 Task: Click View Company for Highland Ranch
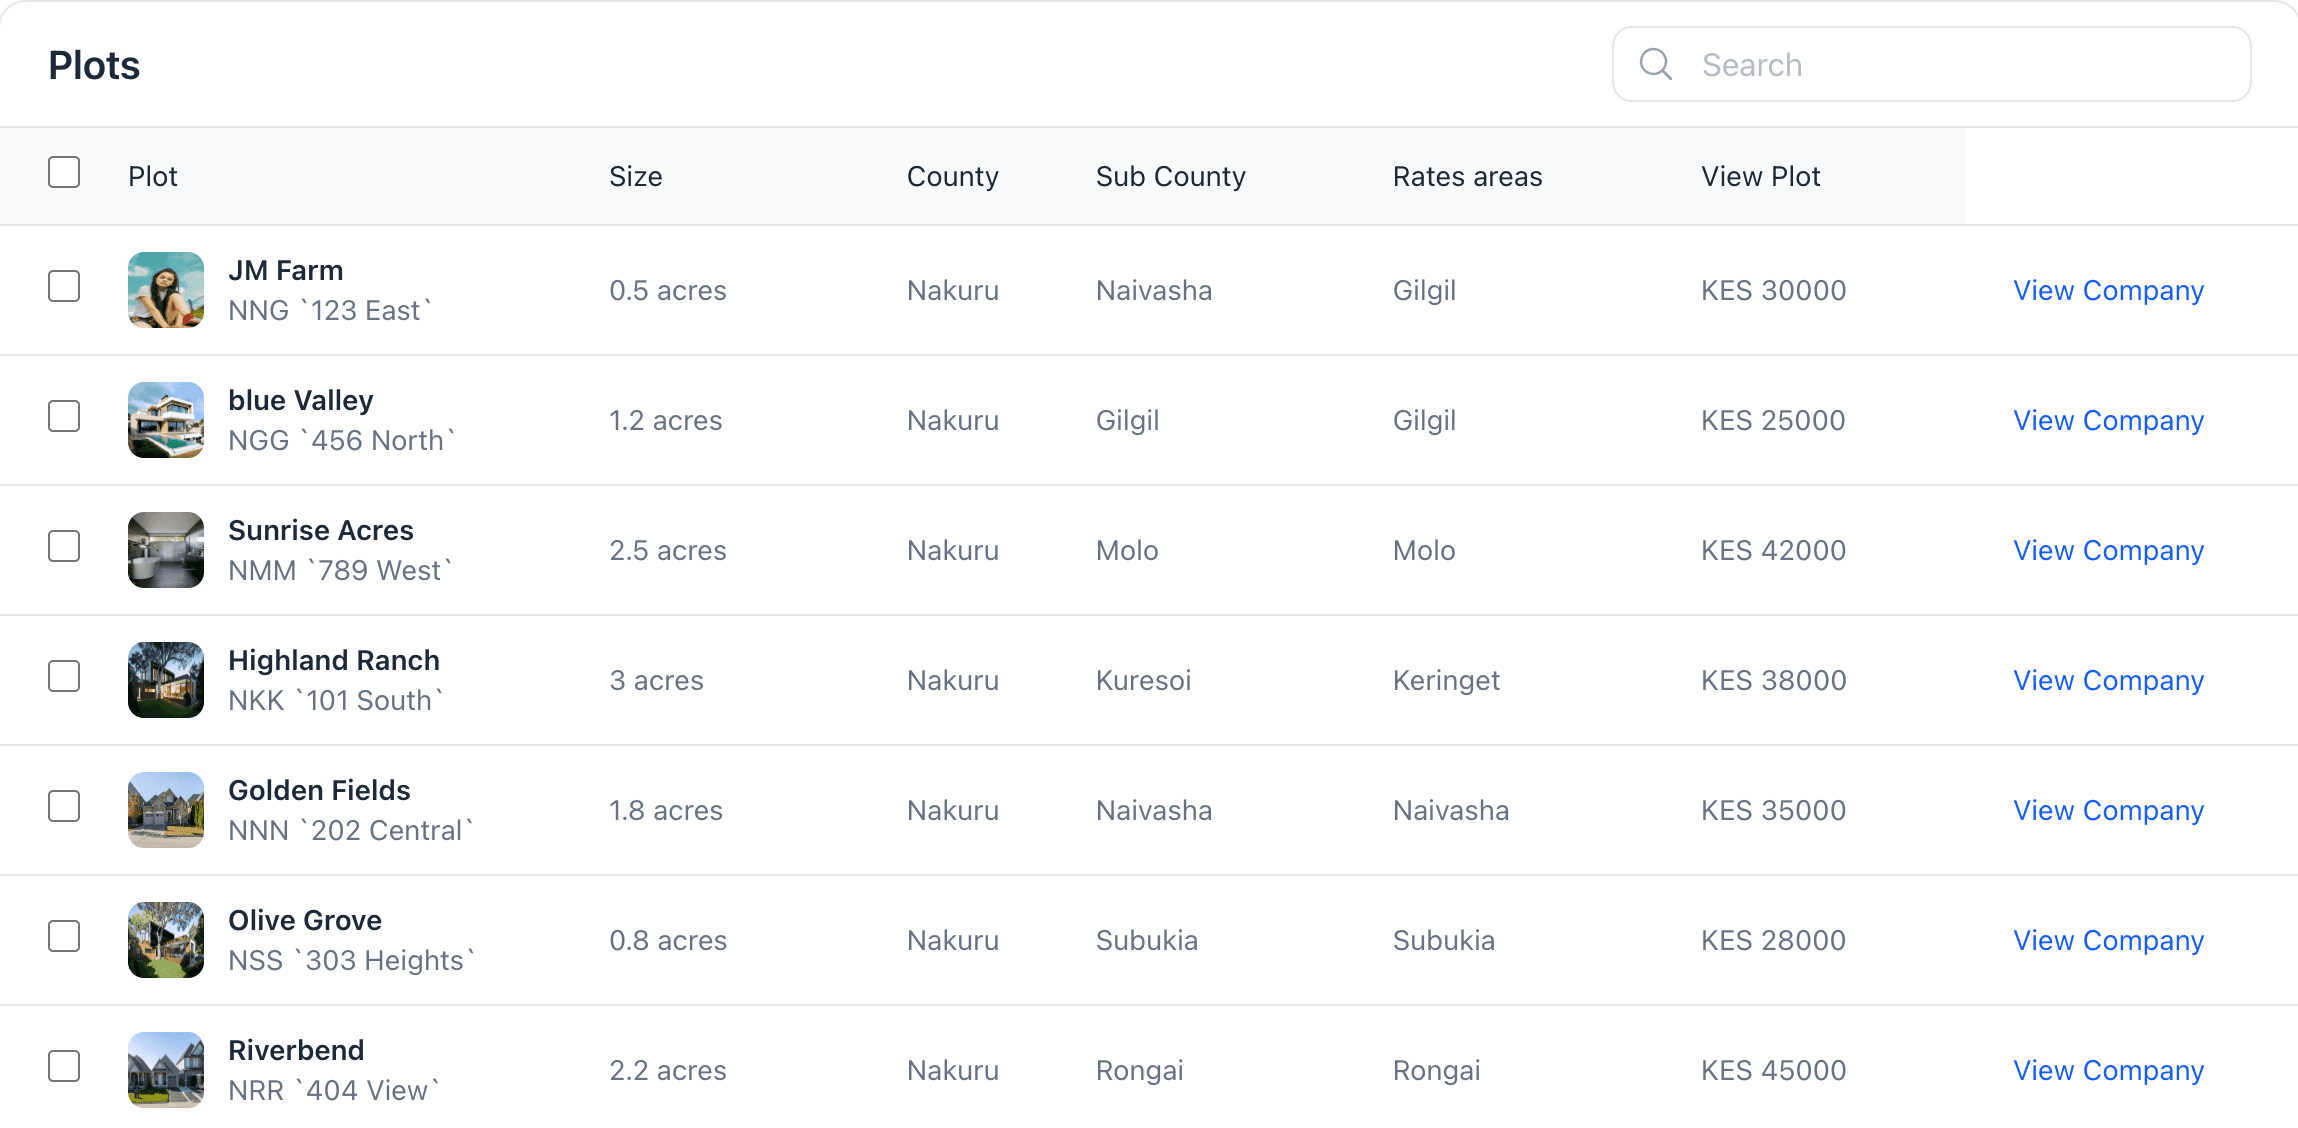[x=2108, y=681]
